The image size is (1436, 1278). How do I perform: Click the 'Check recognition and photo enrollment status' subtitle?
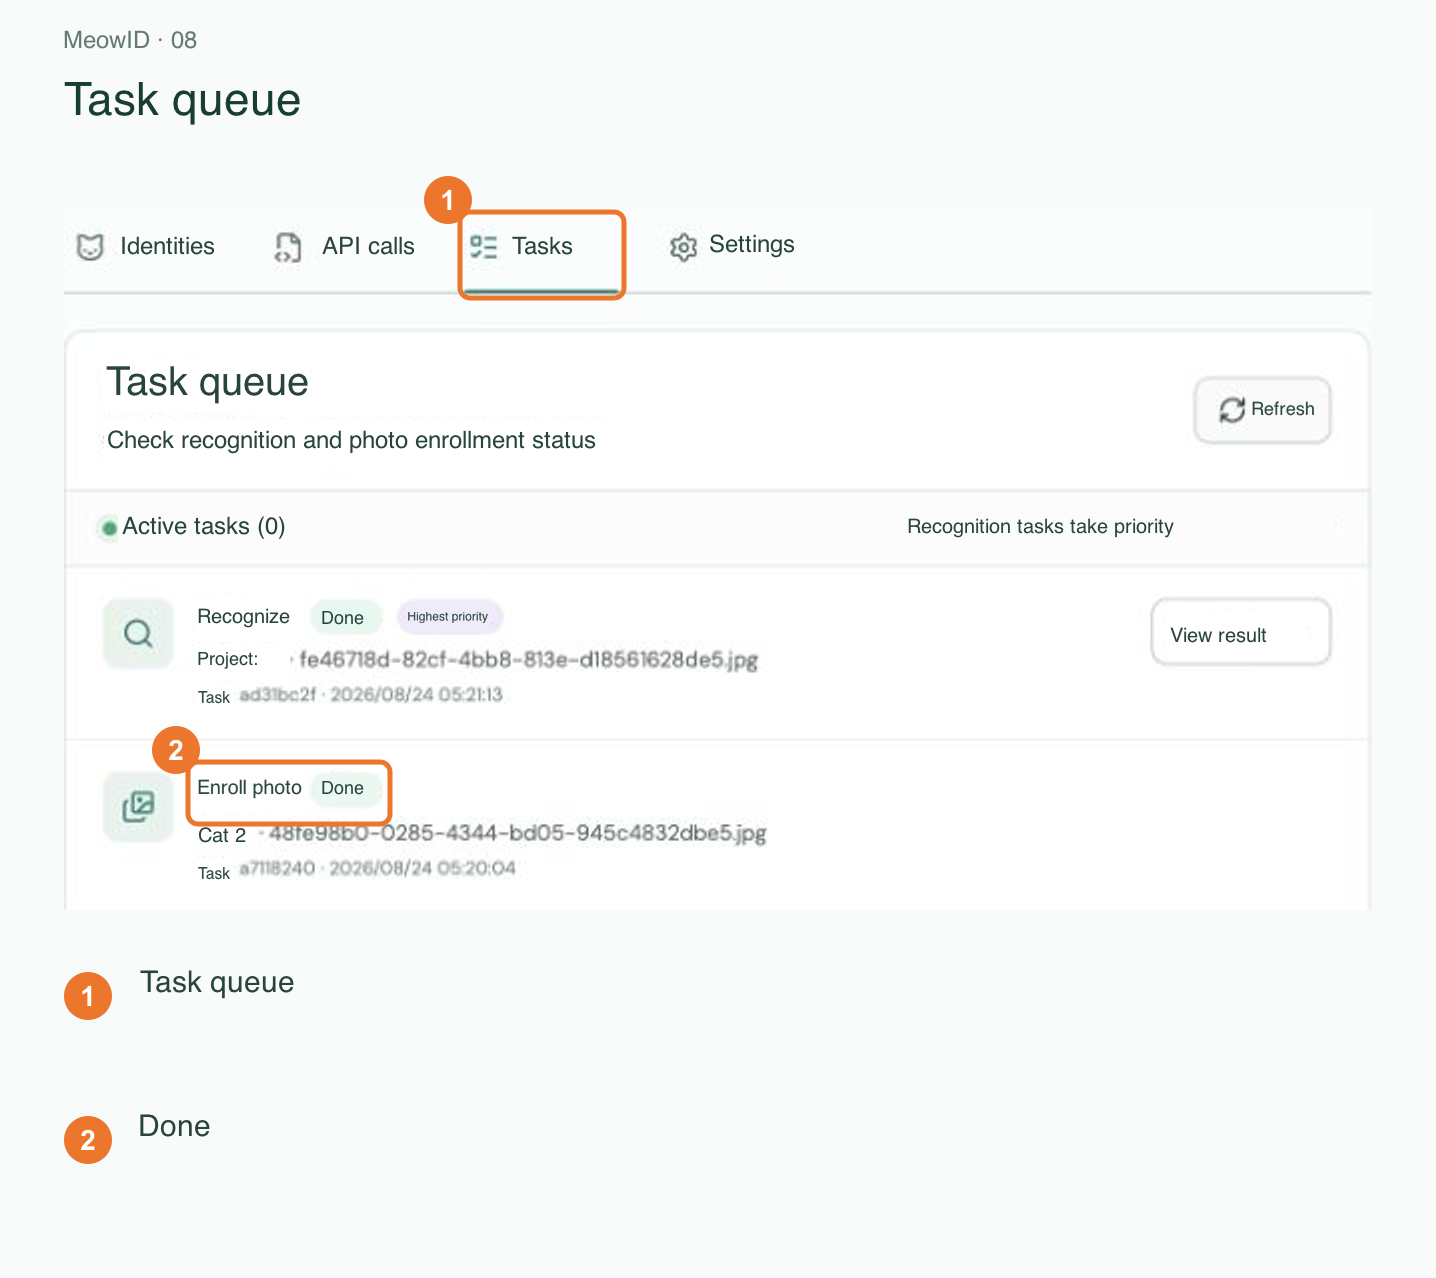tap(351, 440)
